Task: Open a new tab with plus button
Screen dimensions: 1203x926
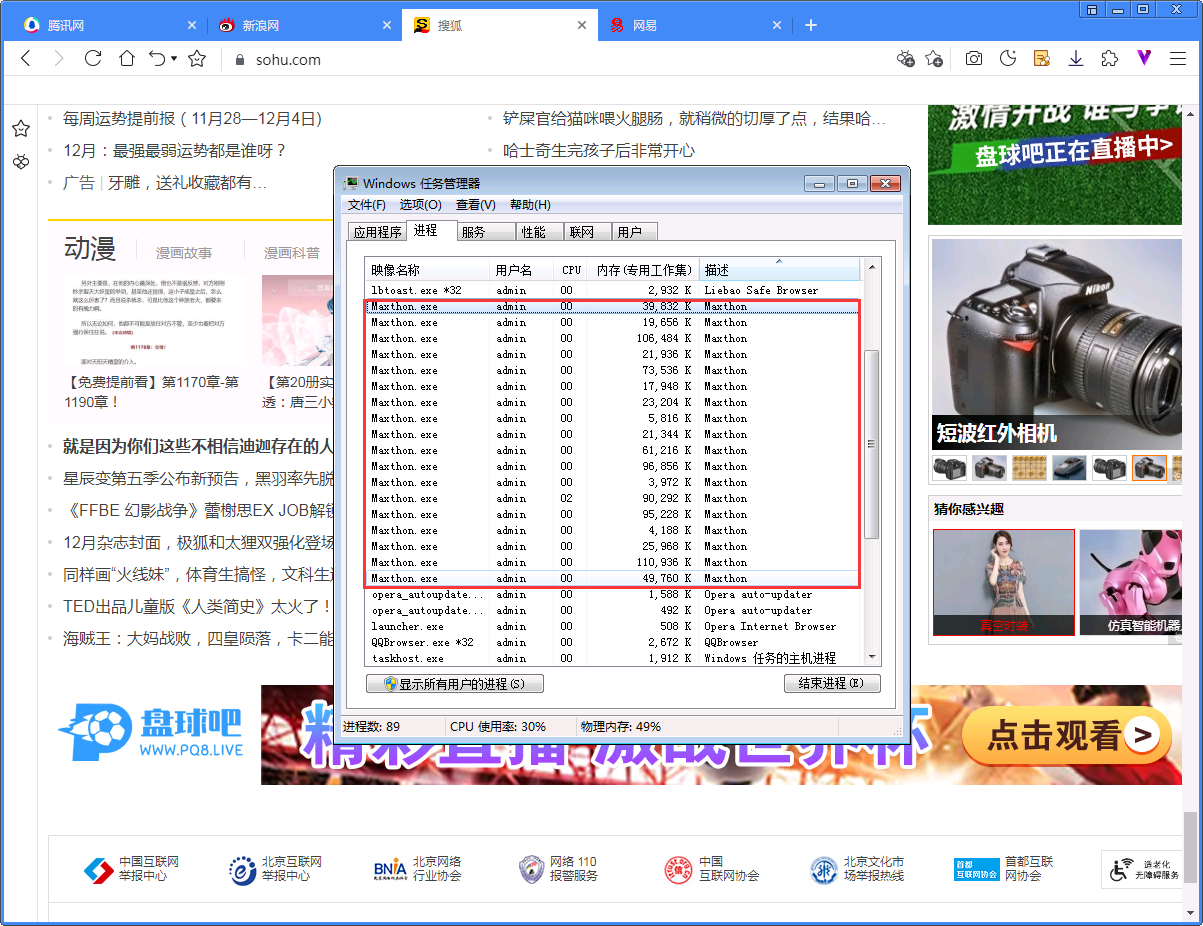Action: pos(811,25)
